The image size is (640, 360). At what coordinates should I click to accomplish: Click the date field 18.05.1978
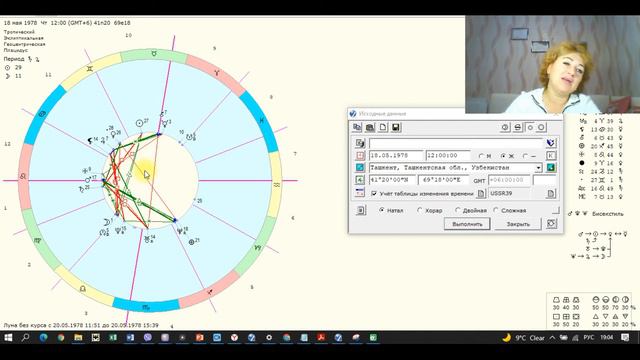[396, 156]
